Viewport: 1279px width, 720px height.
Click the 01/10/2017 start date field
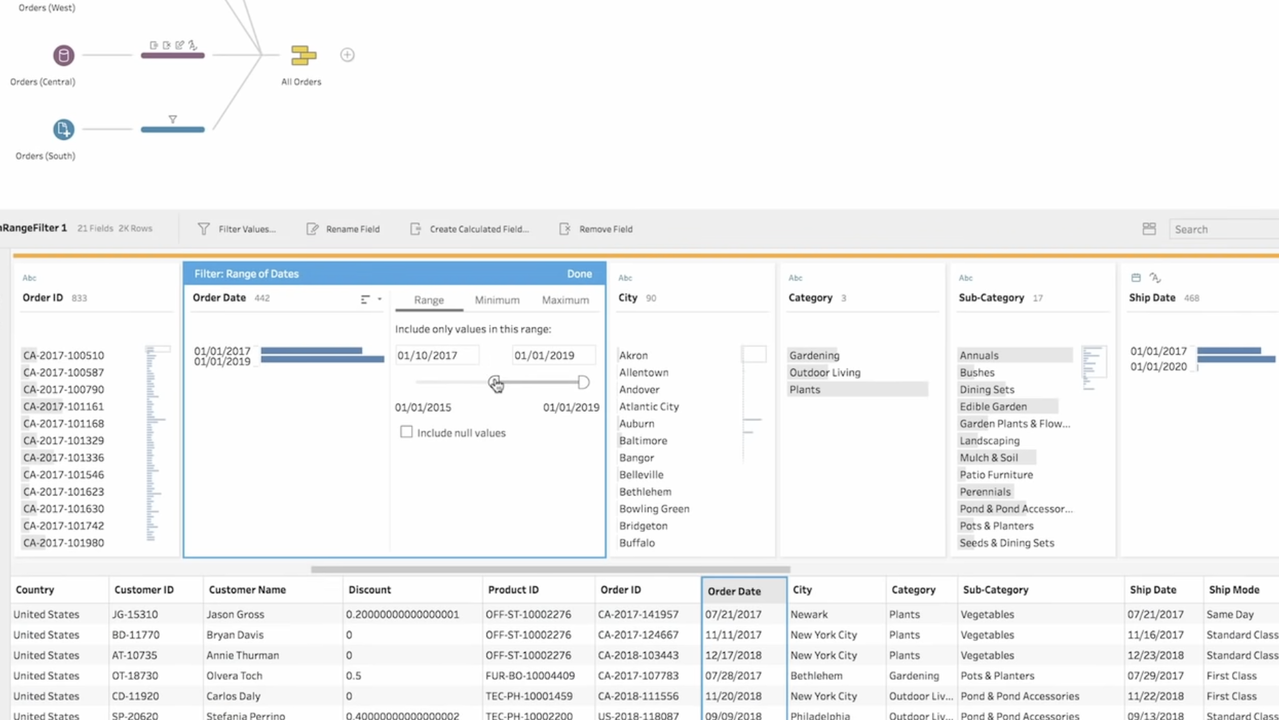coord(436,355)
